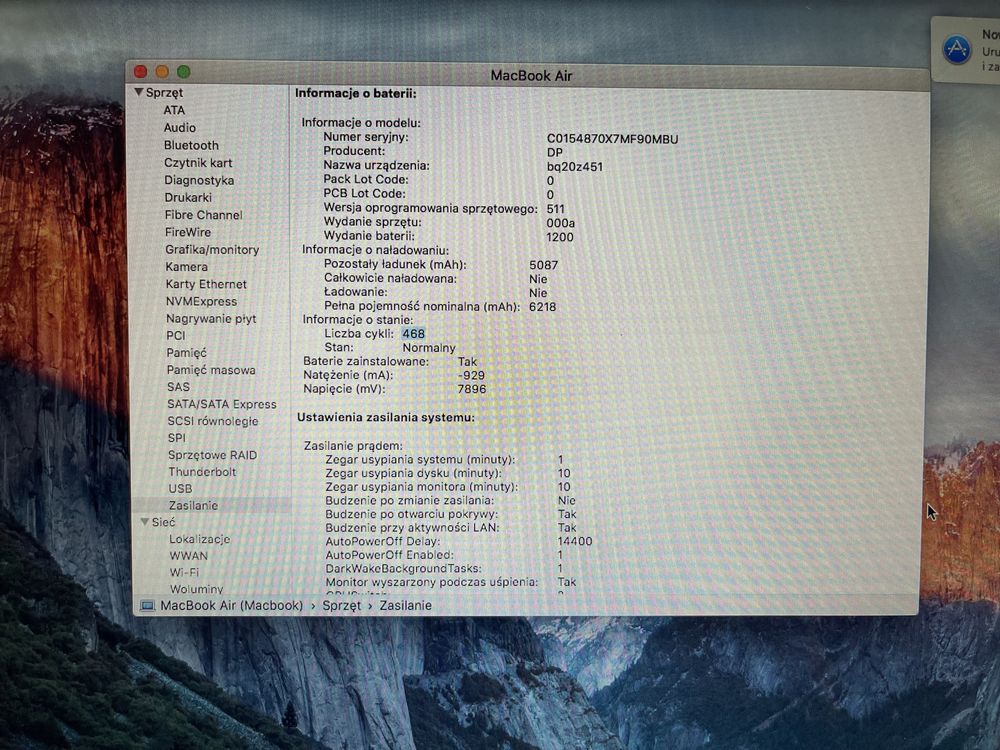Screen dimensions: 1000x750
Task: Click Zasilanie in the bottom path bar
Action: click(406, 605)
